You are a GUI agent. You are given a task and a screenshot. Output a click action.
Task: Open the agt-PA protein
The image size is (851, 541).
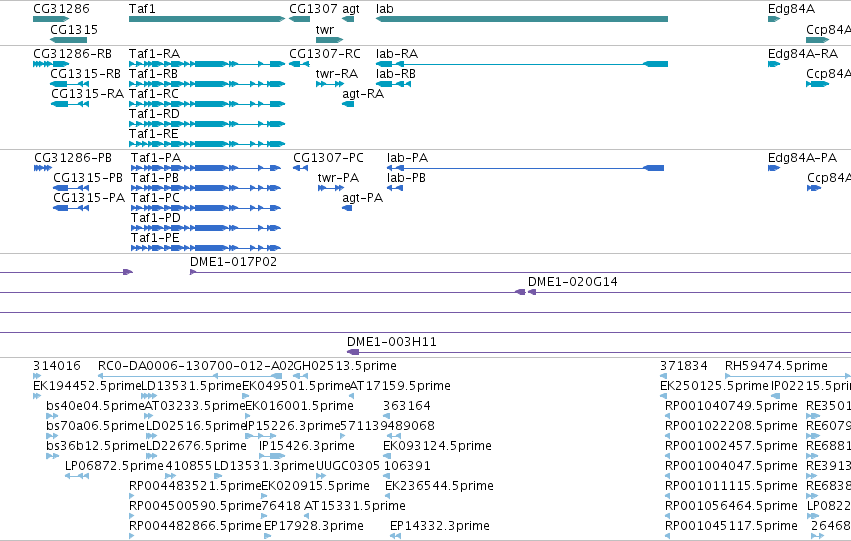tap(347, 208)
